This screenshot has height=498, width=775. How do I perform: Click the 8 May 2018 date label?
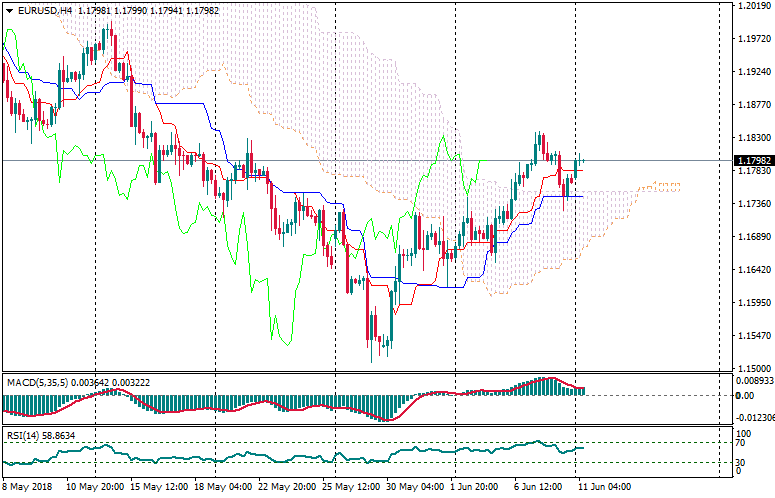tap(25, 486)
